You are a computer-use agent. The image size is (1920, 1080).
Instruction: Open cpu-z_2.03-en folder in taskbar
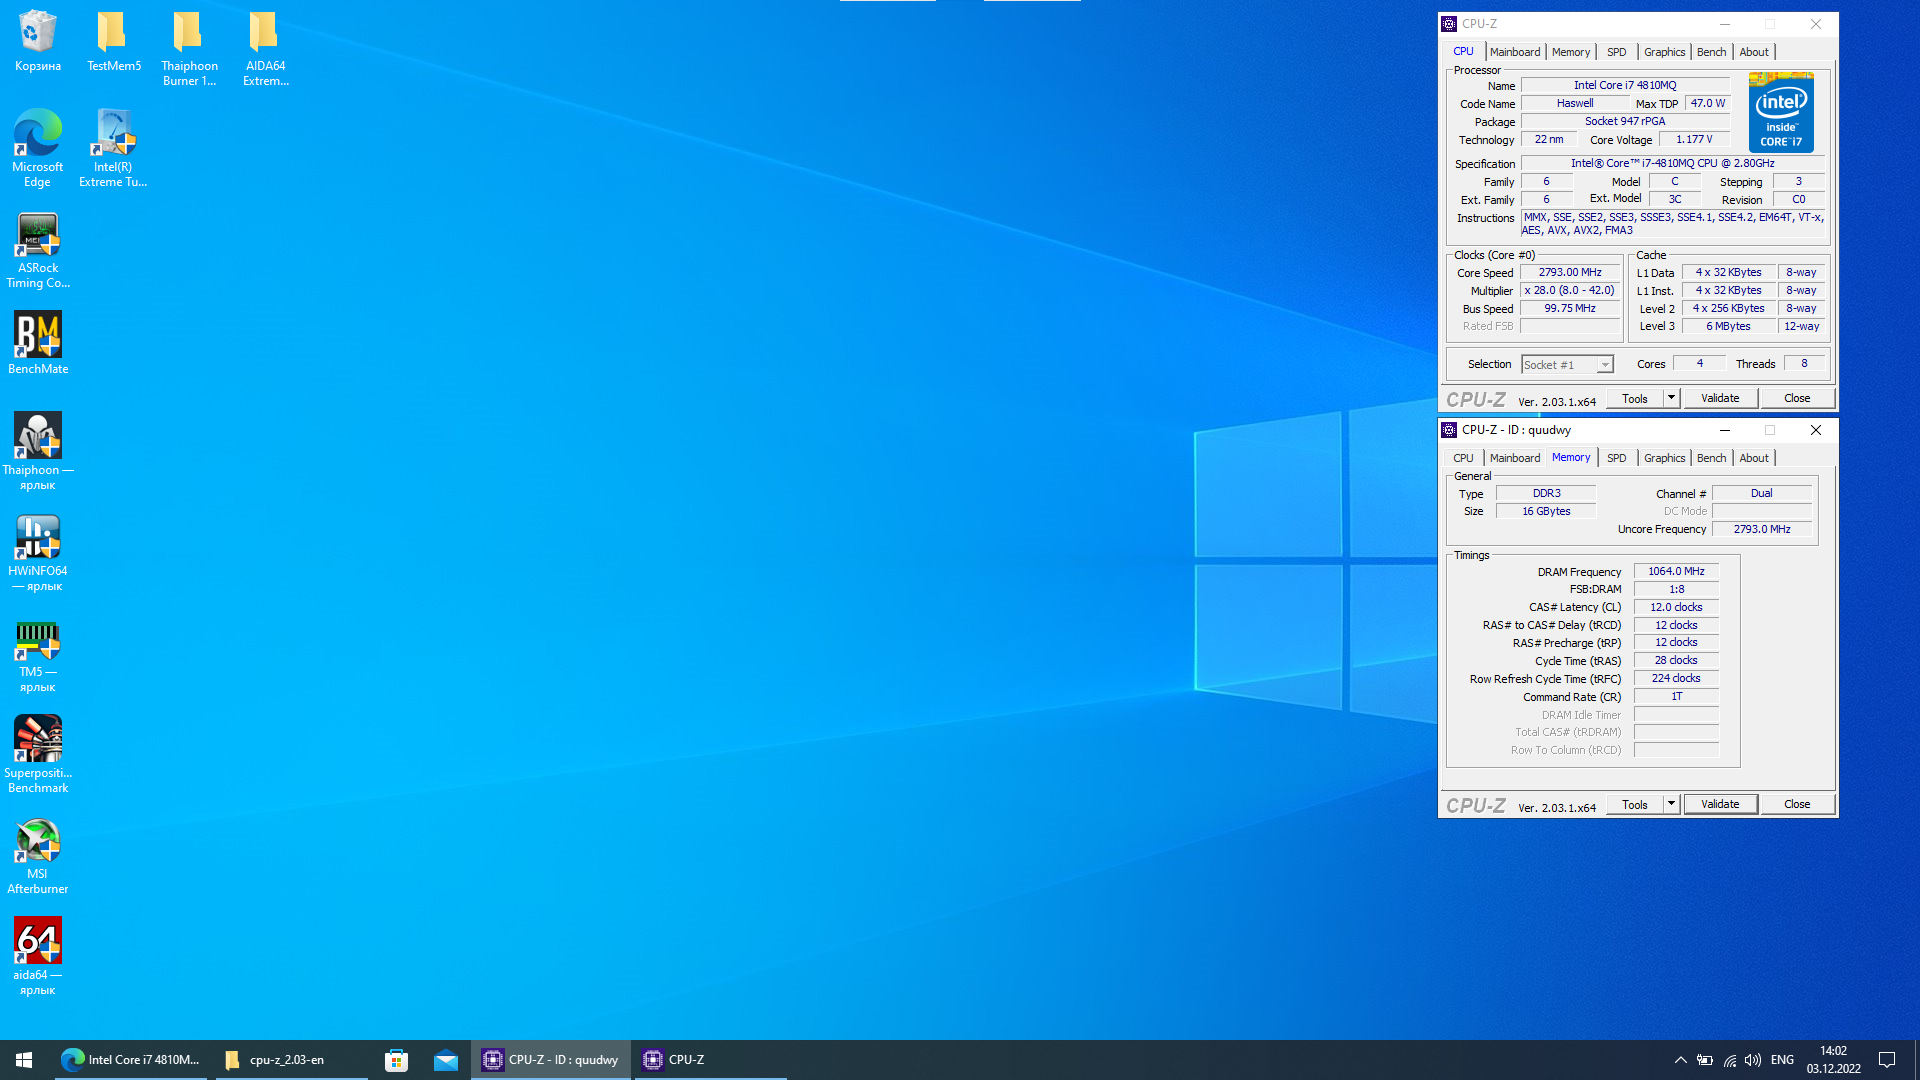point(292,1060)
